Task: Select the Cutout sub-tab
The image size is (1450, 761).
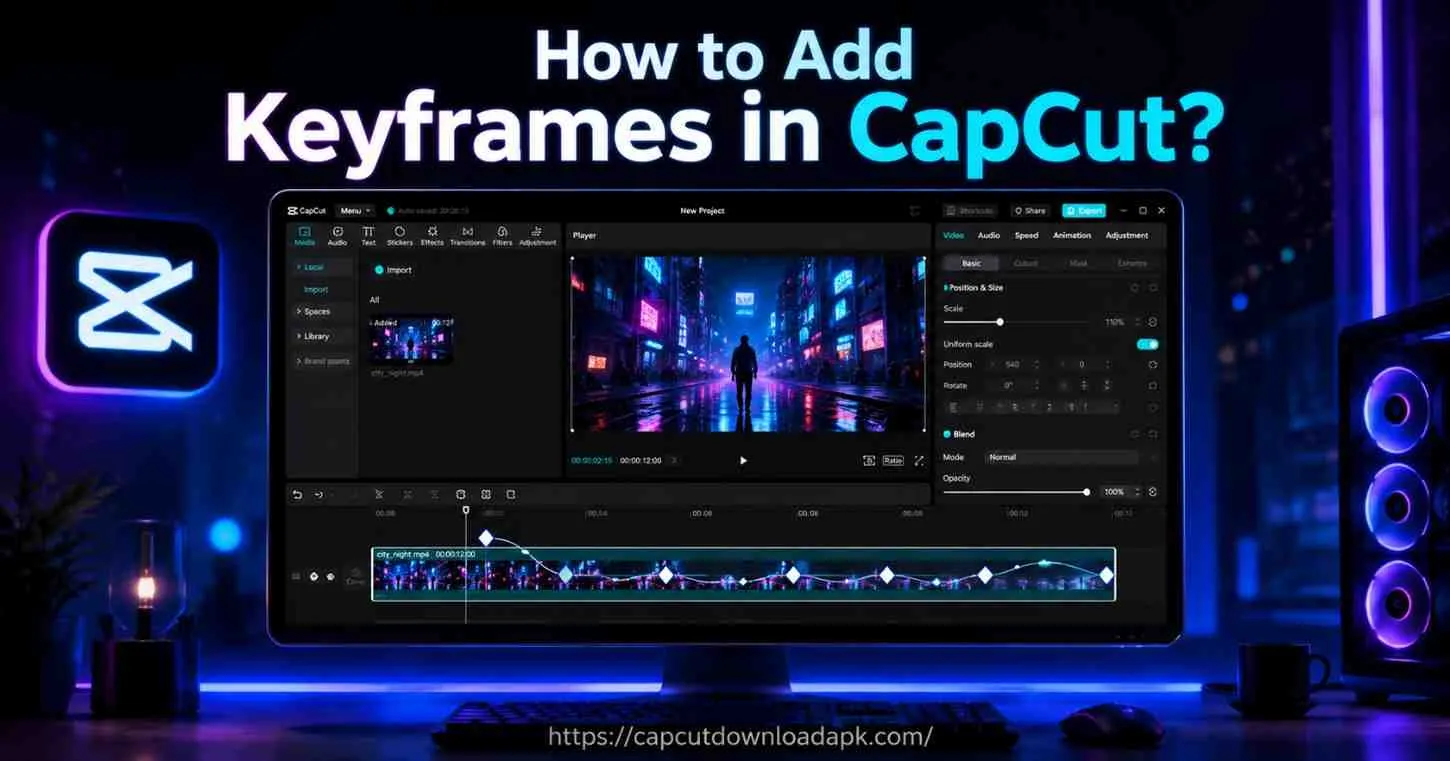Action: click(1025, 263)
